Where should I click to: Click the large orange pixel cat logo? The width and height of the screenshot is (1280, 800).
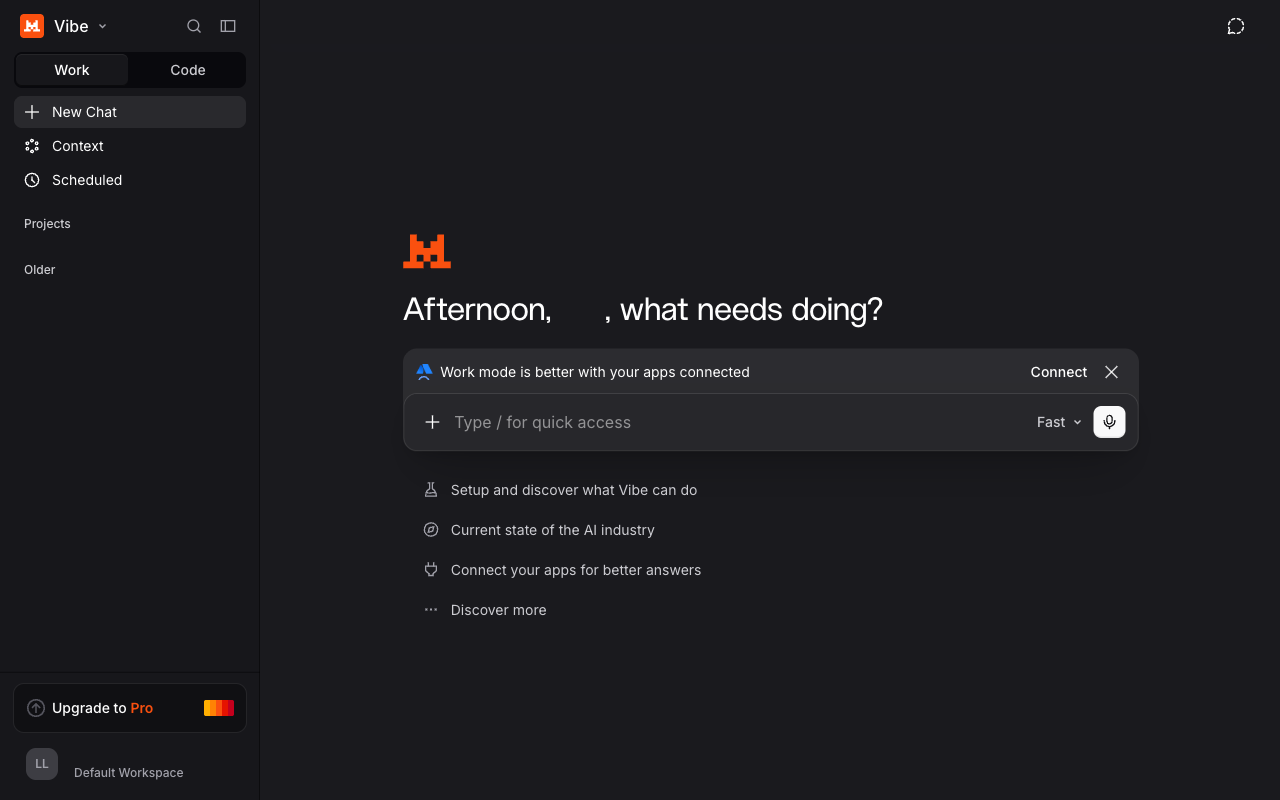[427, 252]
